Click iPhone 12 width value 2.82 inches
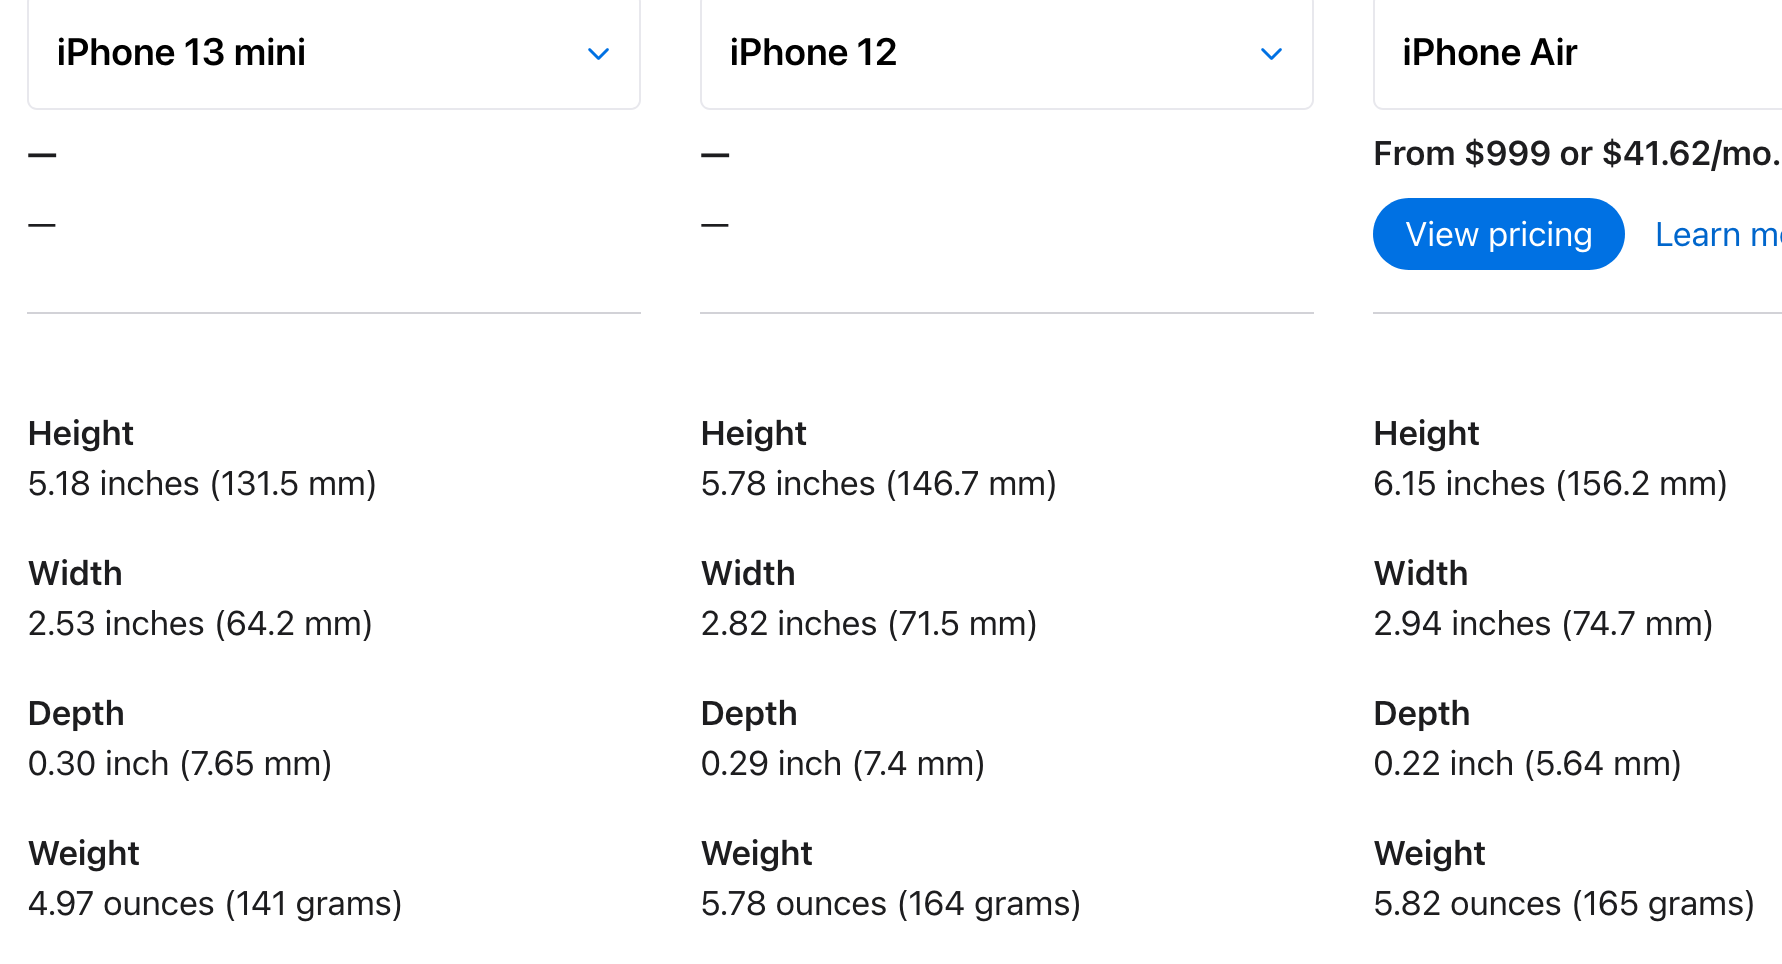Screen dimensions: 1782x964 [868, 624]
